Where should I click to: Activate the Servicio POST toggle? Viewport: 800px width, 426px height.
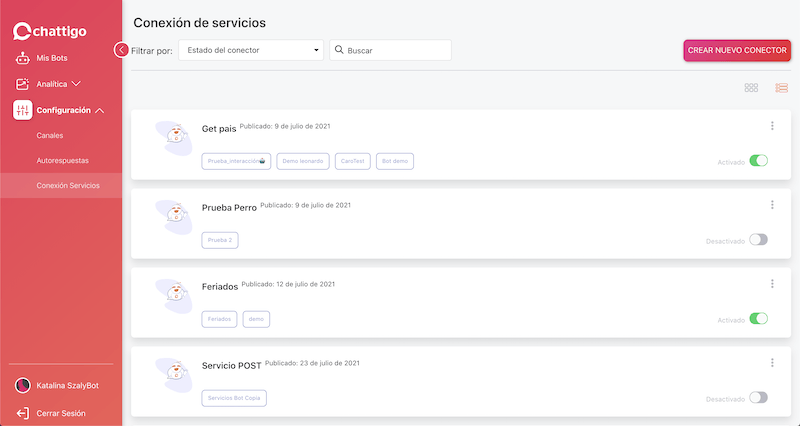tap(758, 397)
